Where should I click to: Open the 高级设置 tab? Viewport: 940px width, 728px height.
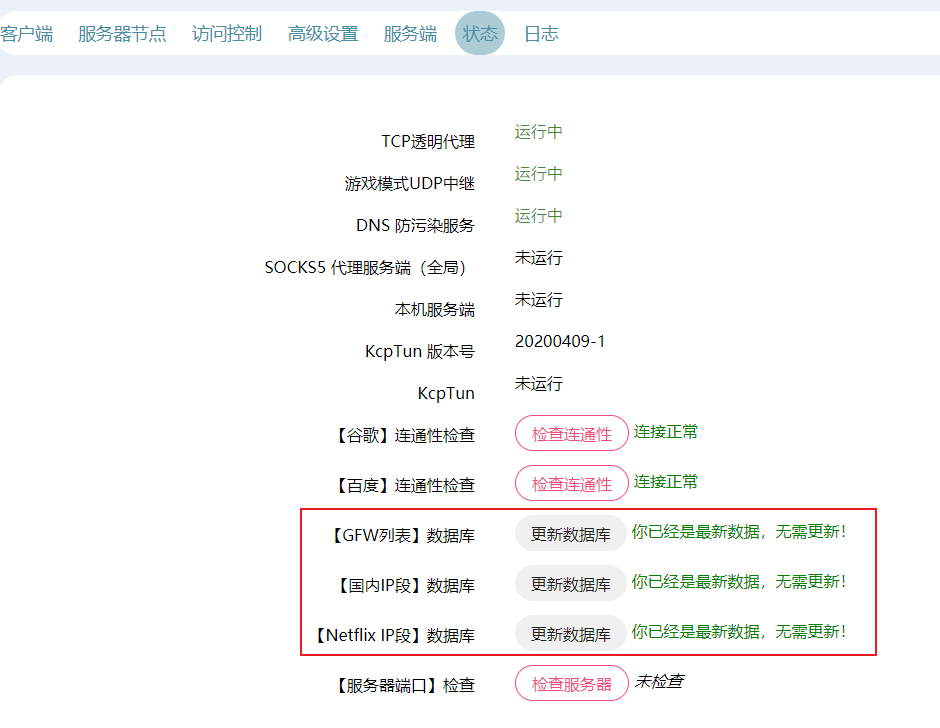tap(323, 34)
